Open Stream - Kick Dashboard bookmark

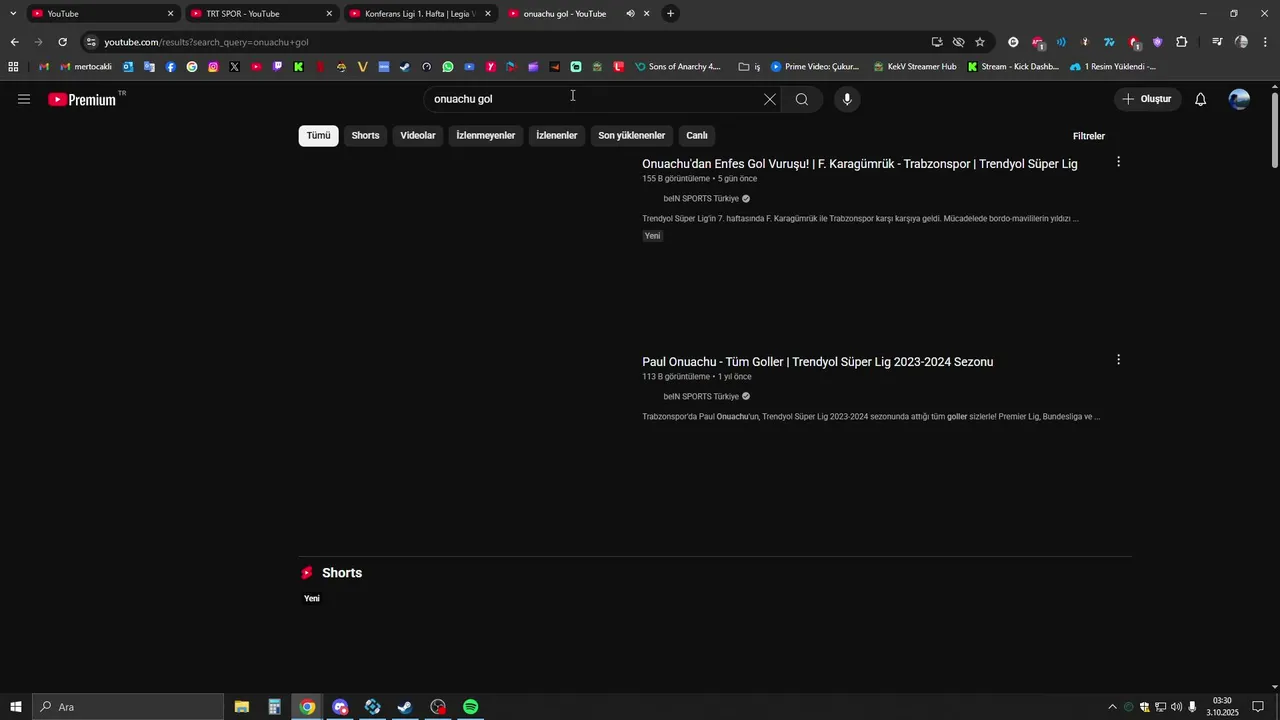1013,67
